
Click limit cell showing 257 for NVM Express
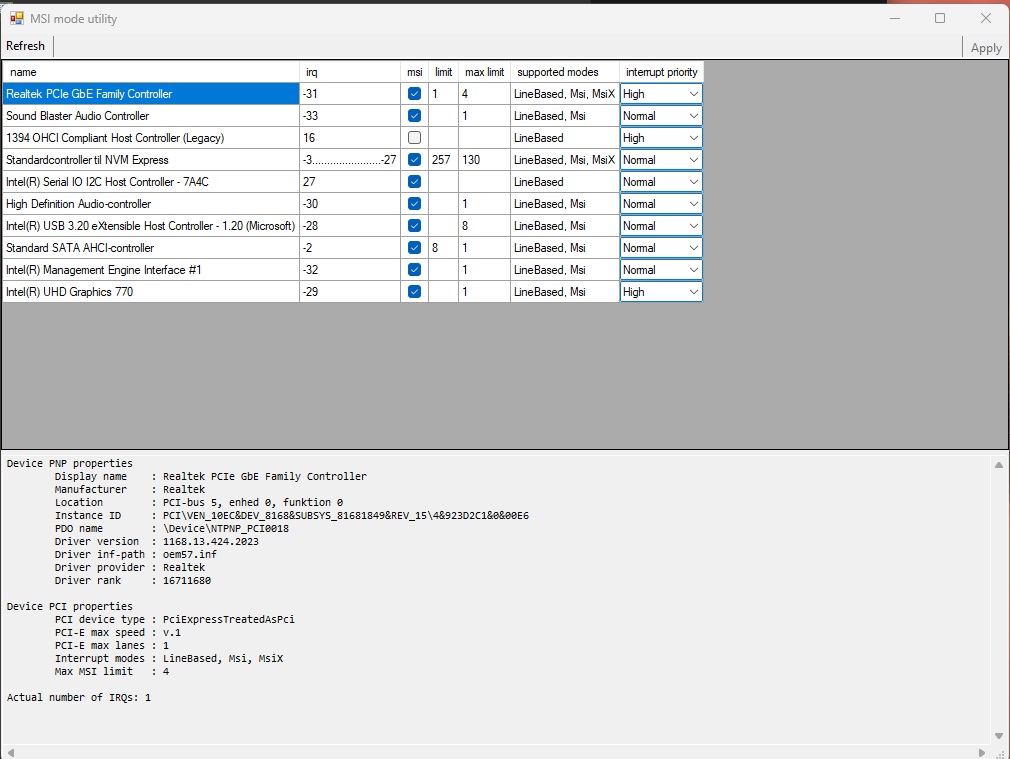click(443, 160)
